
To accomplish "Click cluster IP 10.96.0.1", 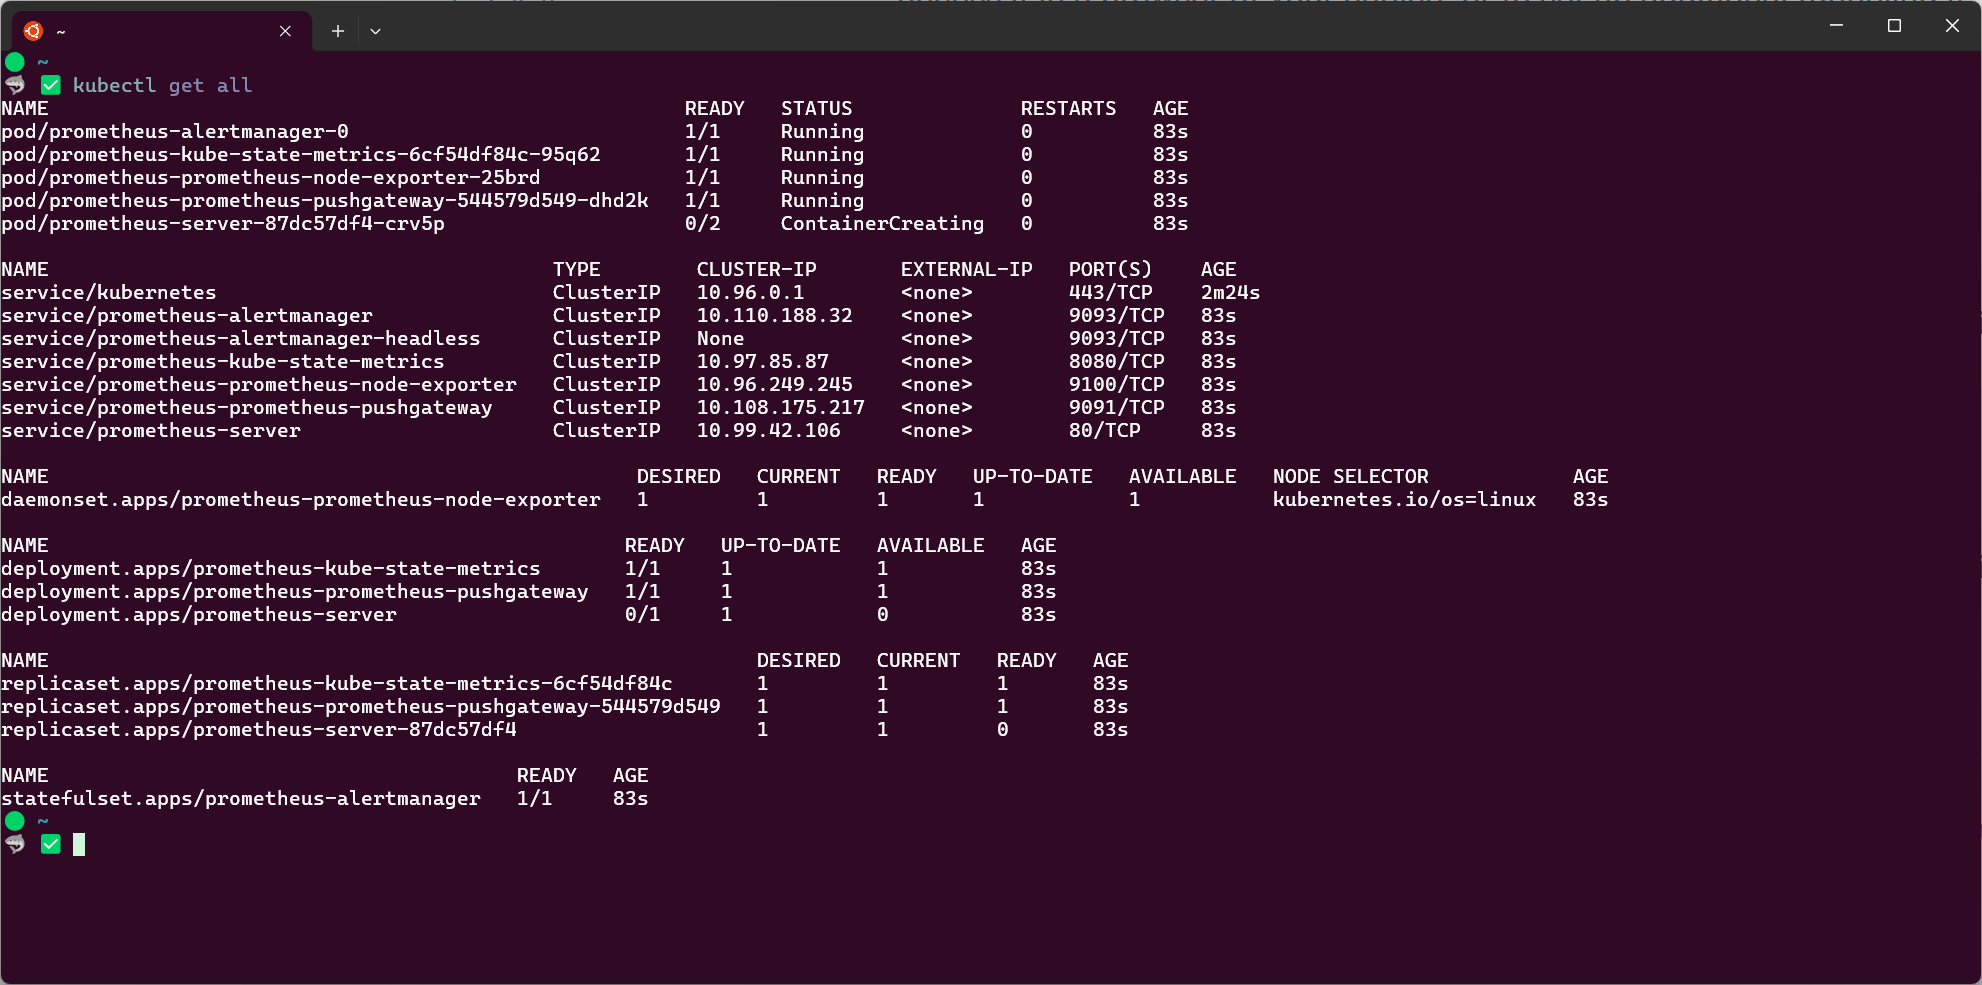I will [751, 292].
